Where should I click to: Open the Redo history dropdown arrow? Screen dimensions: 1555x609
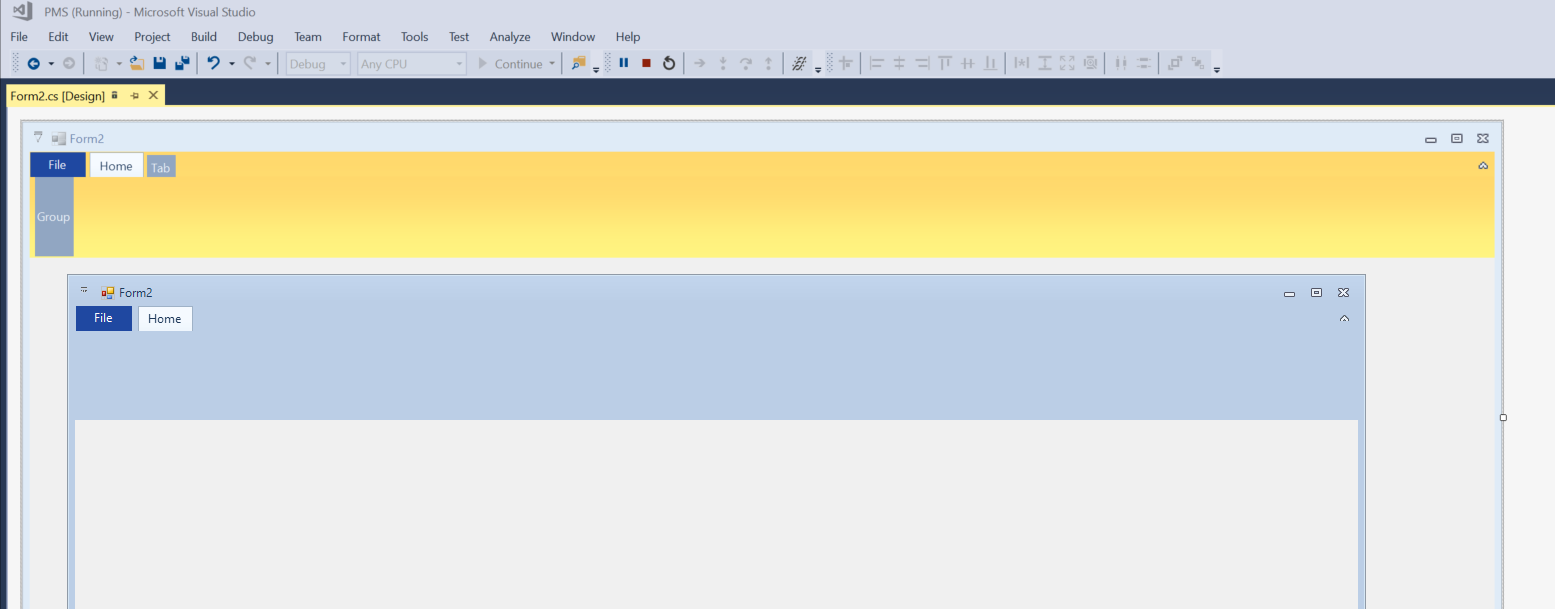click(x=268, y=64)
